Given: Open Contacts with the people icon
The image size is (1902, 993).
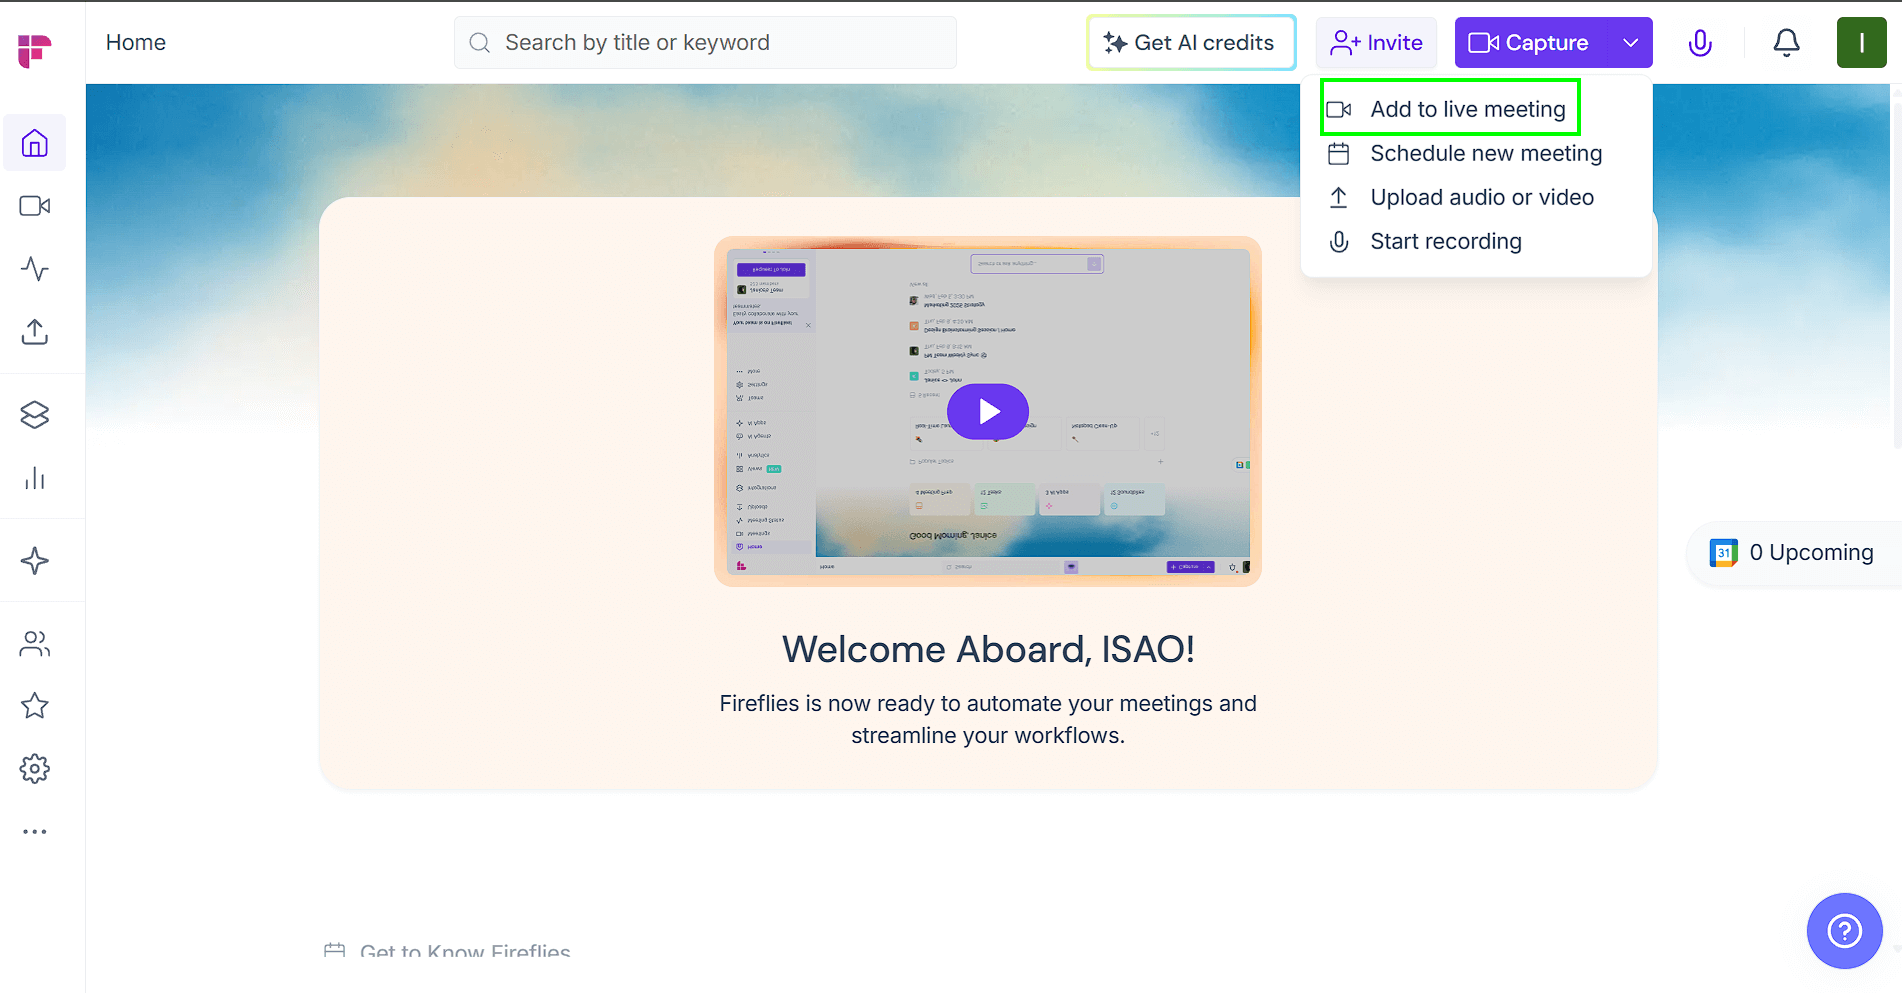Looking at the screenshot, I should click(x=34, y=644).
